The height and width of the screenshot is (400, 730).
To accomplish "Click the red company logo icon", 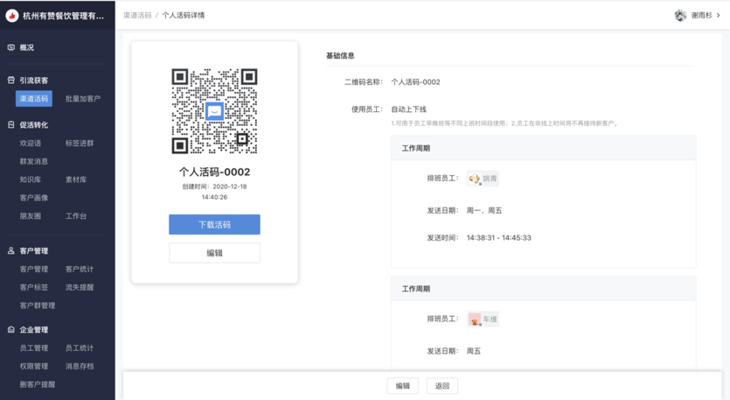I will pyautogui.click(x=12, y=16).
